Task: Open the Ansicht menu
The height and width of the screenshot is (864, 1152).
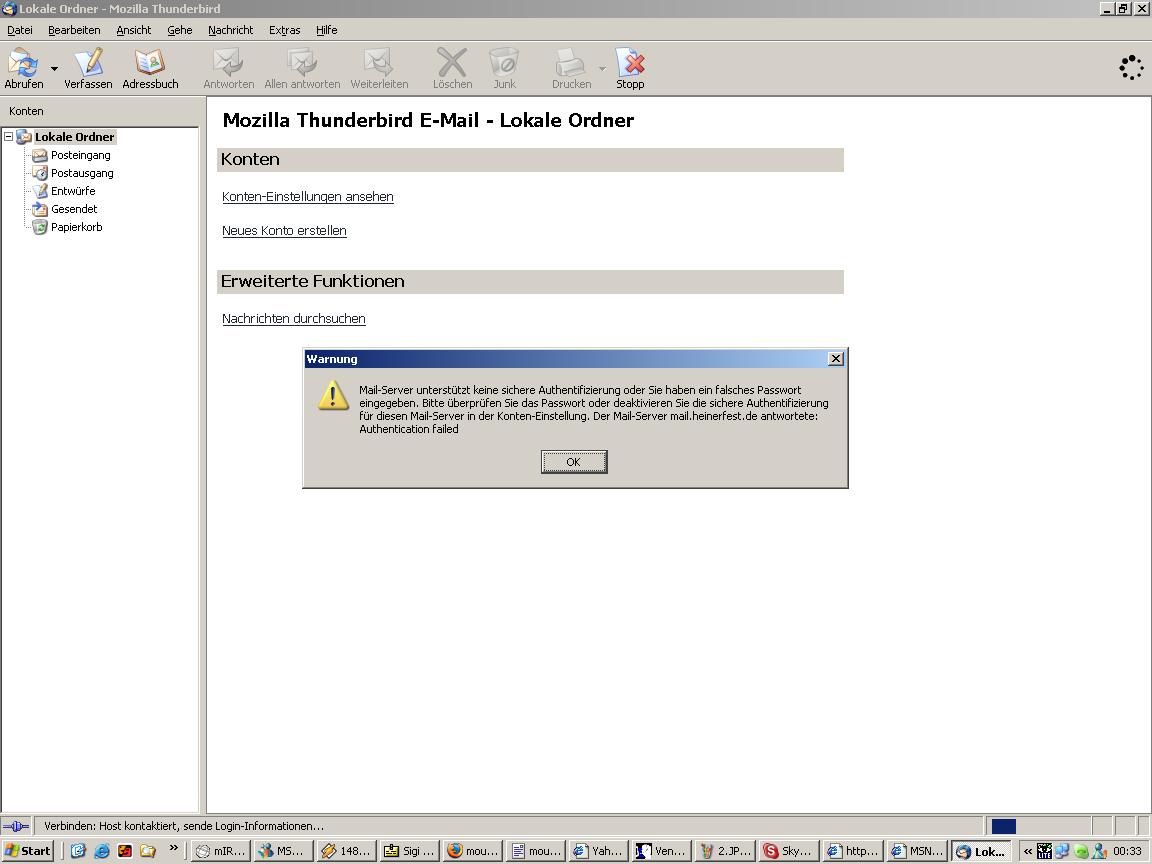Action: pyautogui.click(x=134, y=30)
